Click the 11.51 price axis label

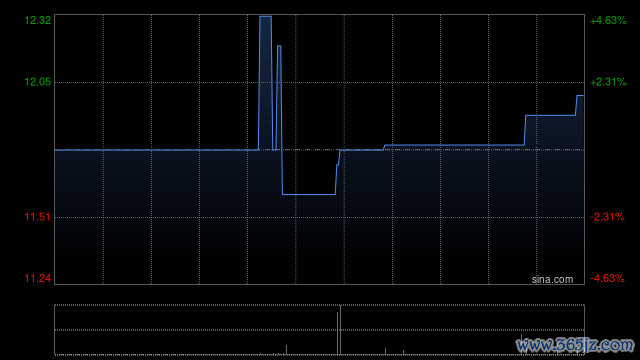point(38,217)
